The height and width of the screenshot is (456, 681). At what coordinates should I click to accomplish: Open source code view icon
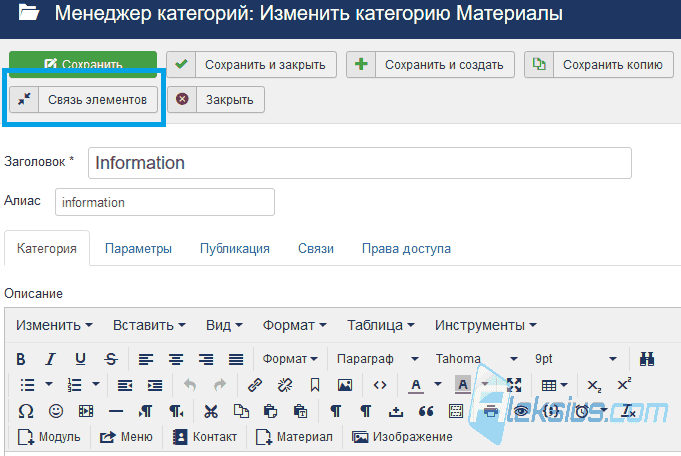pyautogui.click(x=380, y=385)
